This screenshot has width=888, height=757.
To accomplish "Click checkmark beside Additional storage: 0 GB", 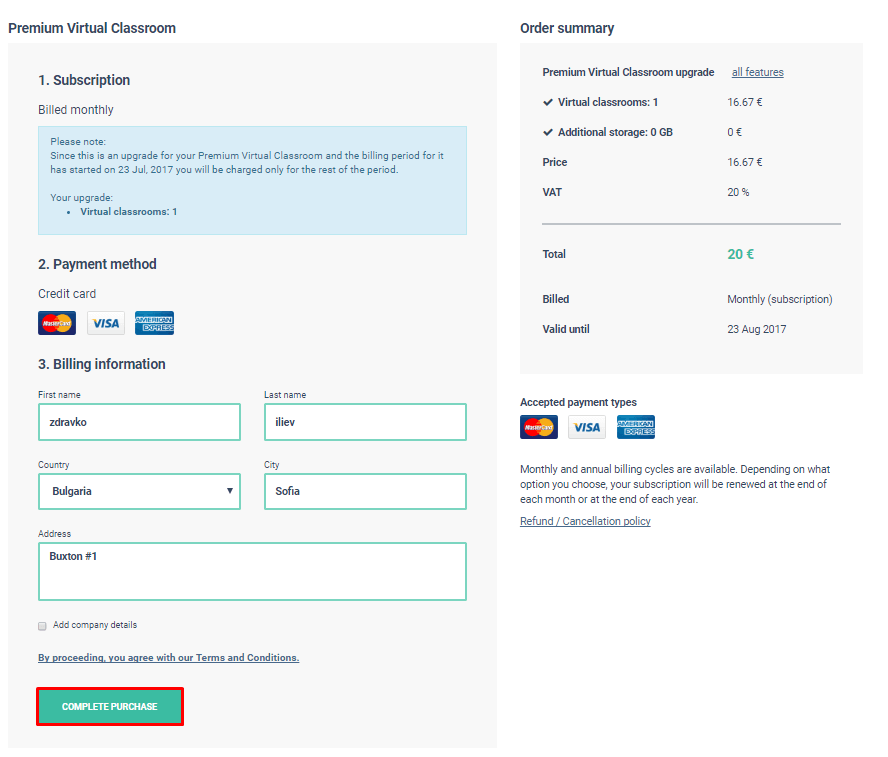I will [x=548, y=132].
